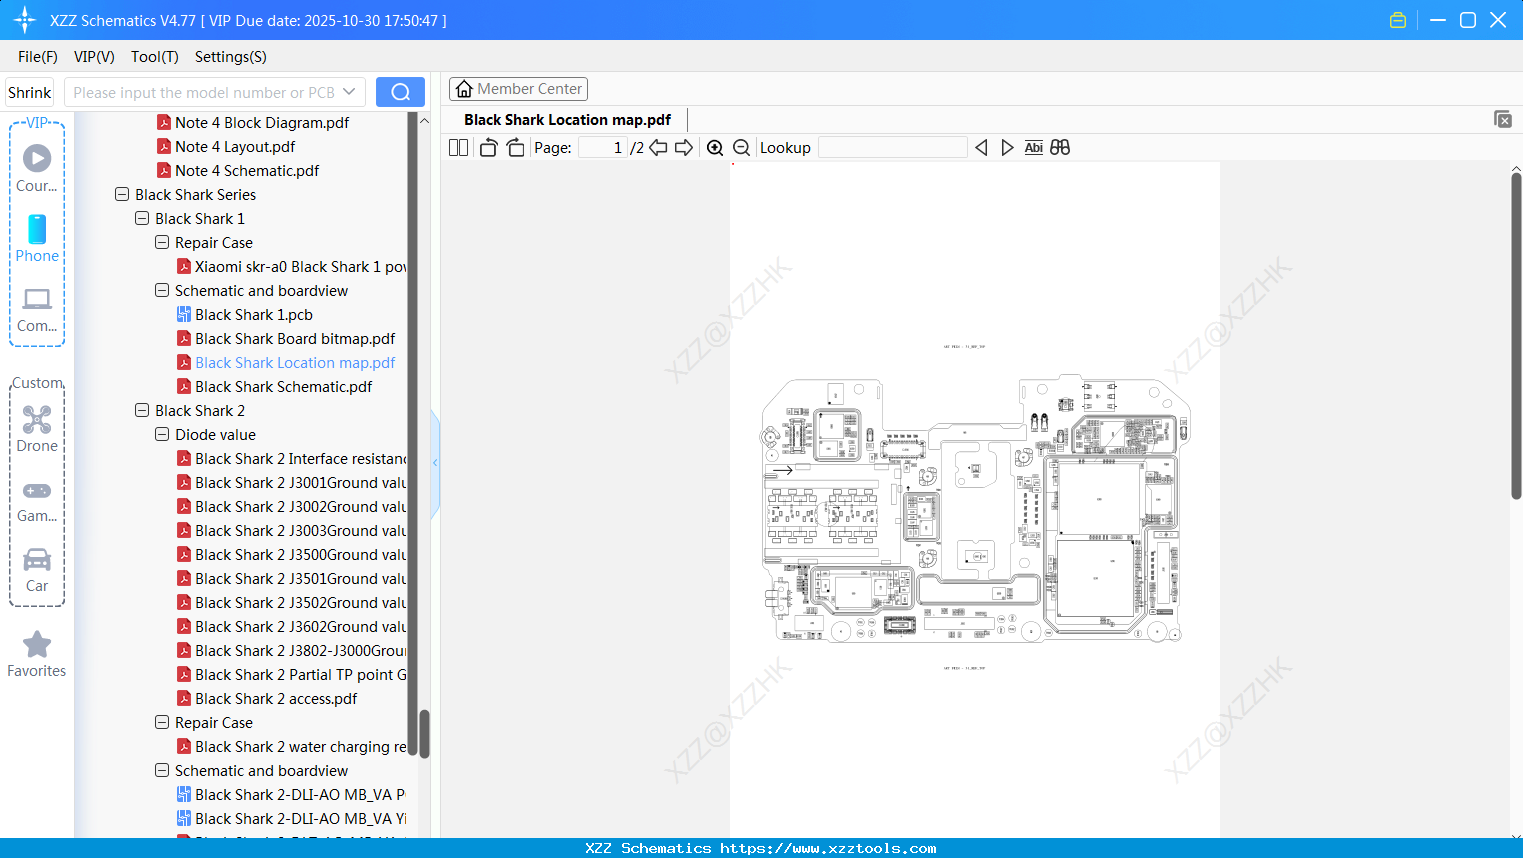Collapse Schematic and boardview under Black Shark 1
This screenshot has width=1523, height=858.
162,291
